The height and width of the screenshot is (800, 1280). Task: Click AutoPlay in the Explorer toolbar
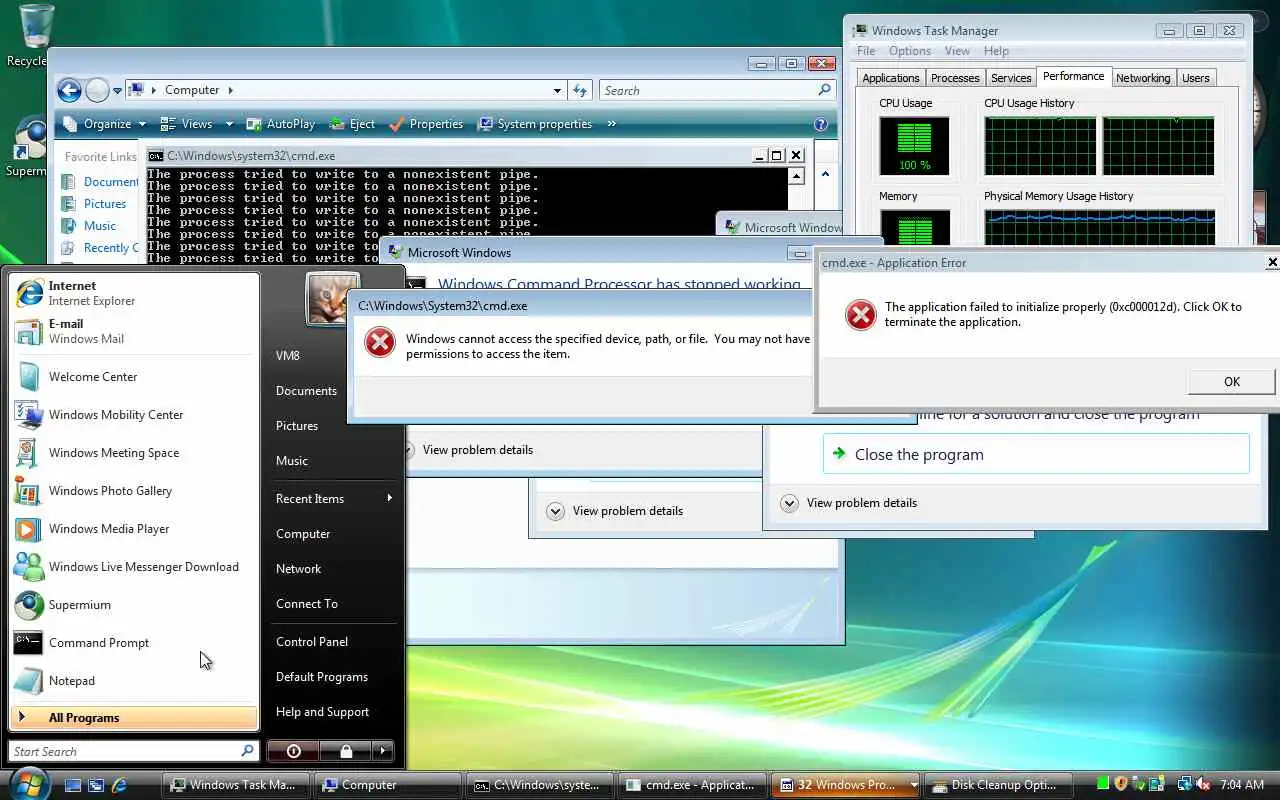(281, 124)
